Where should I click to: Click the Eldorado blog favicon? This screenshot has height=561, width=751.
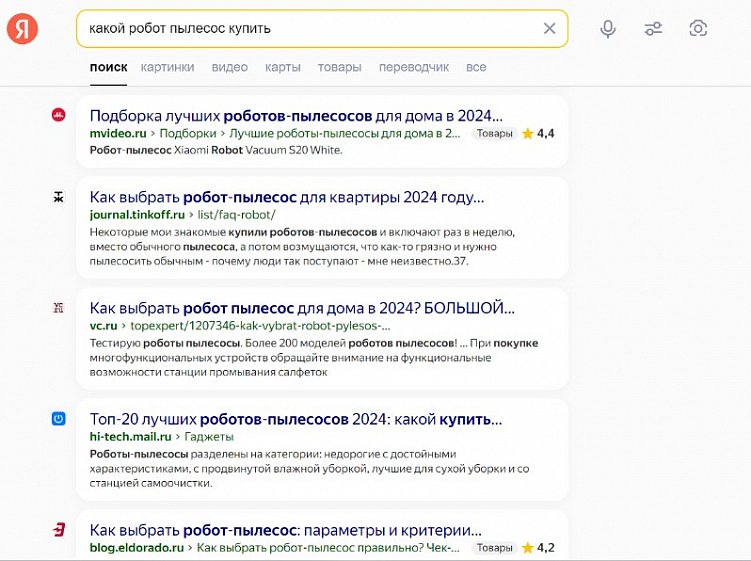[x=58, y=530]
